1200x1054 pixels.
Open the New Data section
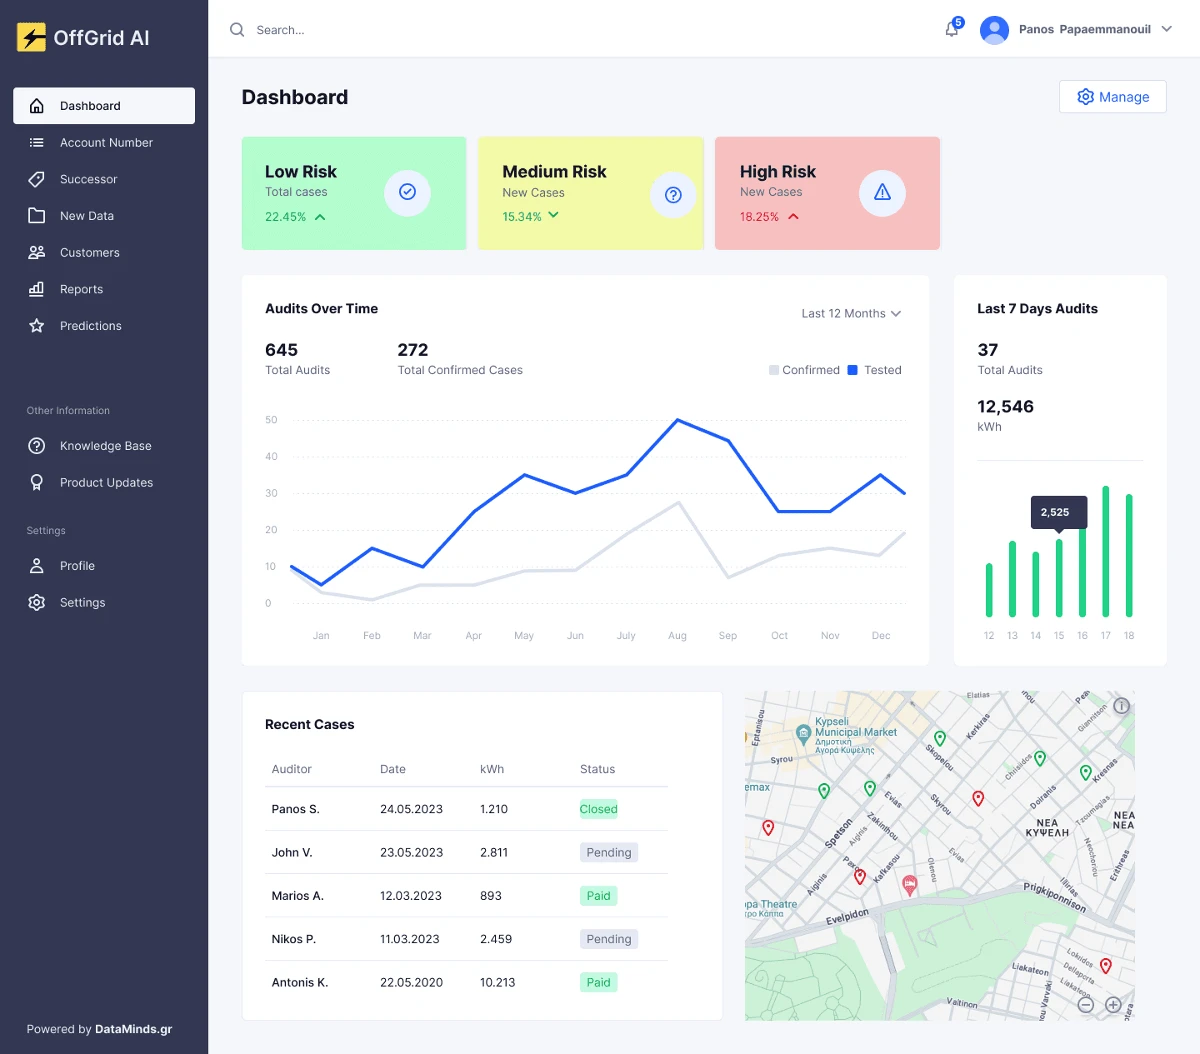coord(104,216)
